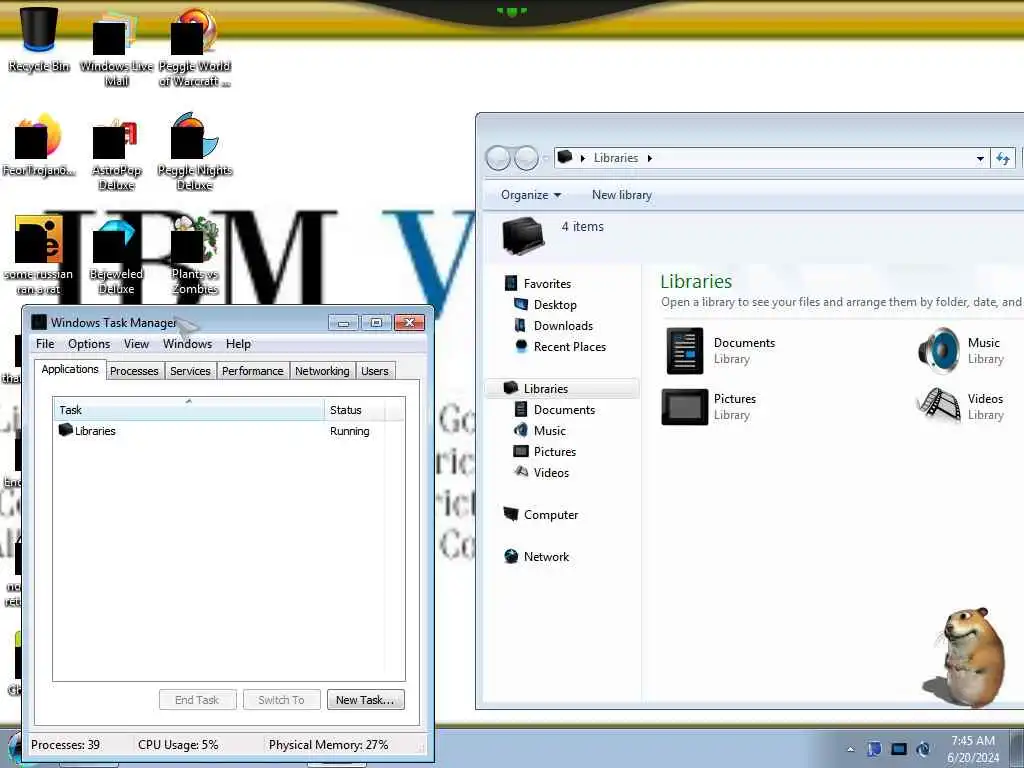
Task: Open the File menu in Task Manager
Action: (45, 344)
